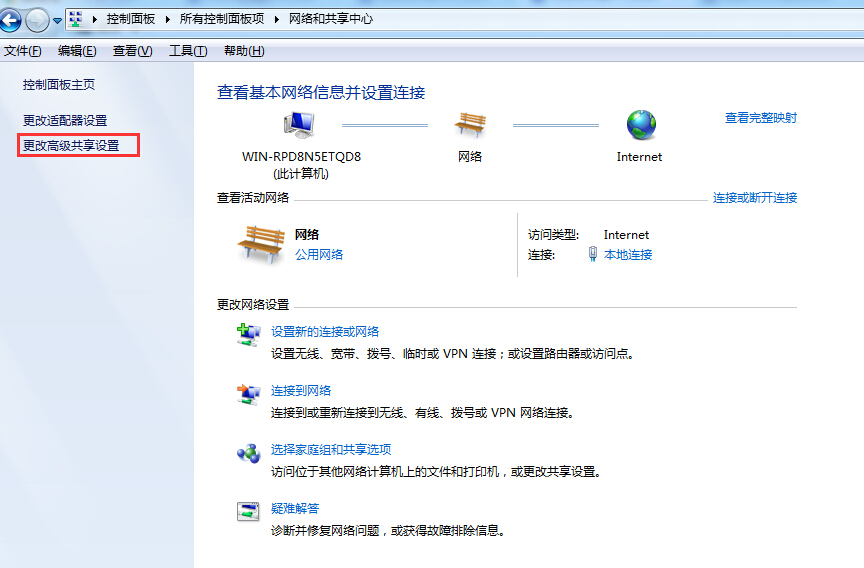864x568 pixels.
Task: Click the 查看基本网络信息并设置连接 heading
Action: pos(321,93)
